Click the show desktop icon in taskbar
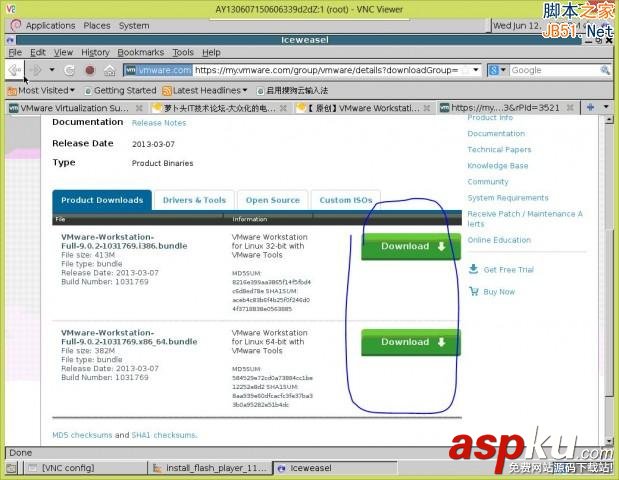The image size is (619, 480). pyautogui.click(x=11, y=469)
